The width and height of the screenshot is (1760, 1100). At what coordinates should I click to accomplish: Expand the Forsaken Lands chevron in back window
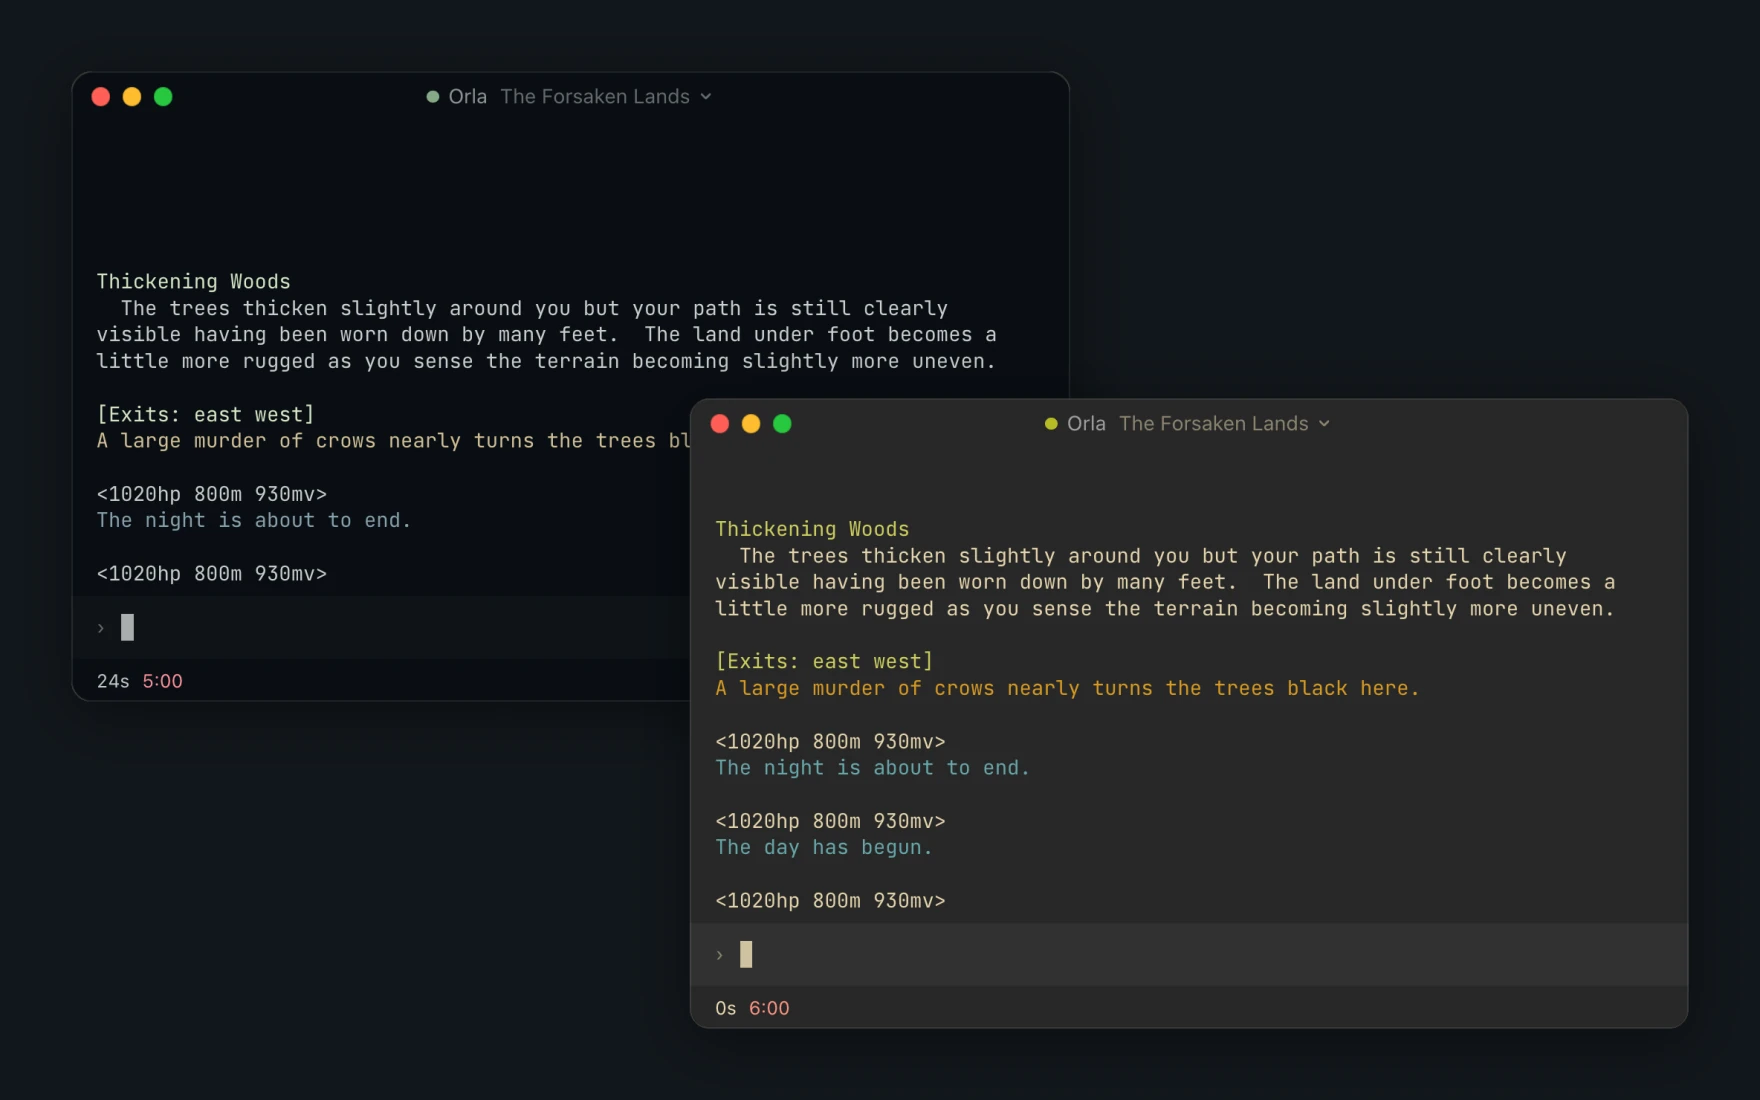point(706,97)
